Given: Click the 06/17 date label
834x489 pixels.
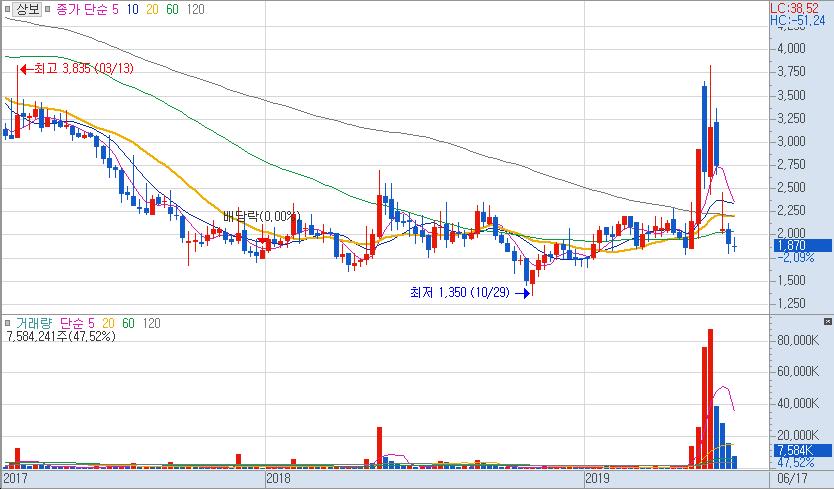Looking at the screenshot, I should point(792,478).
